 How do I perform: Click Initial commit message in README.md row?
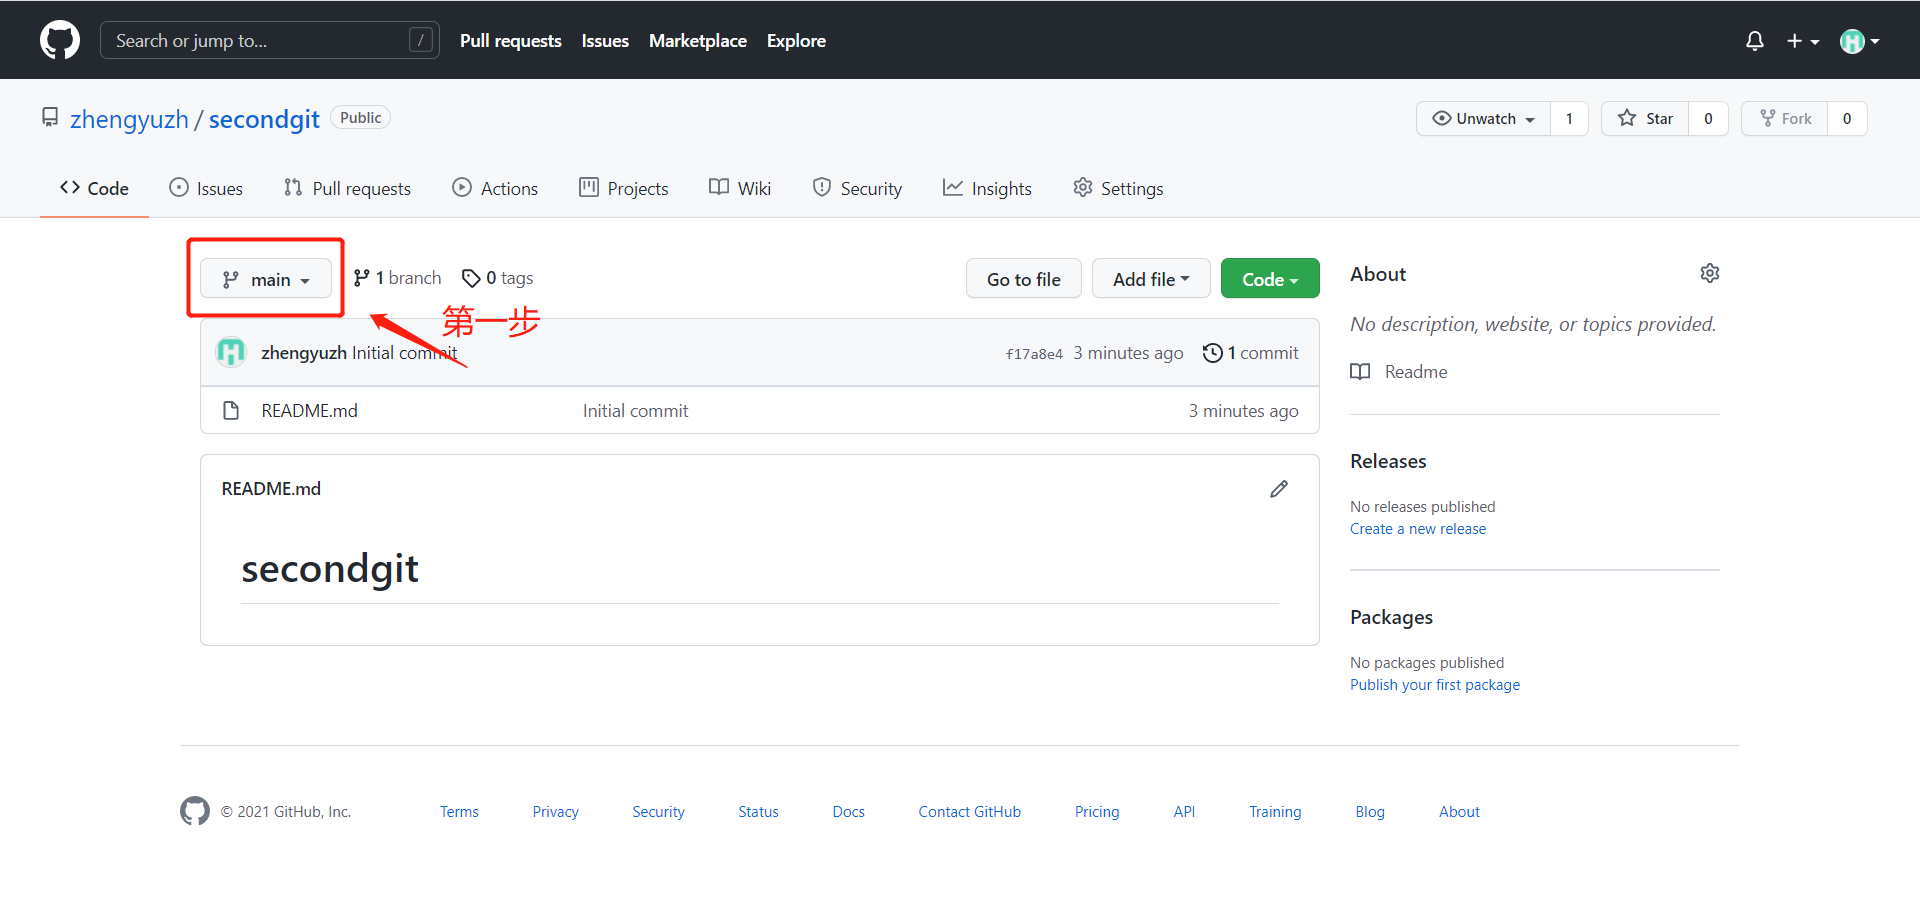coord(635,410)
